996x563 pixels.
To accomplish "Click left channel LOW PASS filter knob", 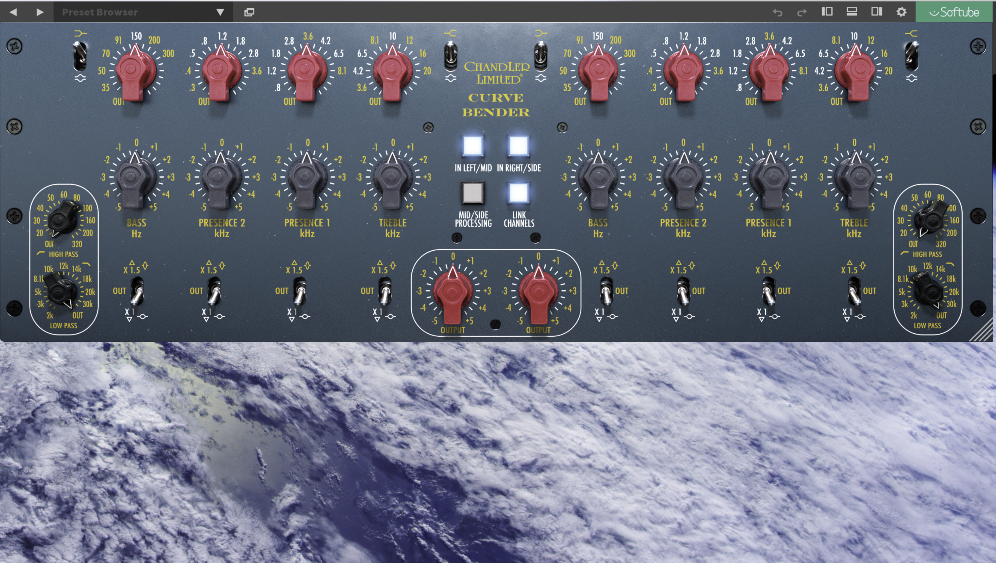I will coord(62,292).
